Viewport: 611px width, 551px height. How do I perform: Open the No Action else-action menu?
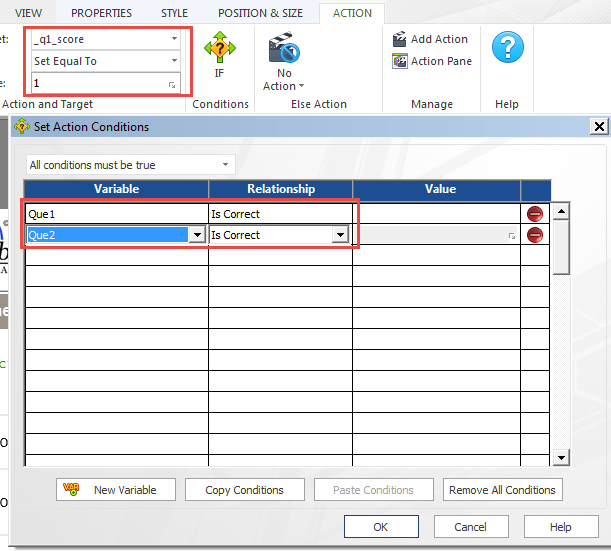coord(284,62)
